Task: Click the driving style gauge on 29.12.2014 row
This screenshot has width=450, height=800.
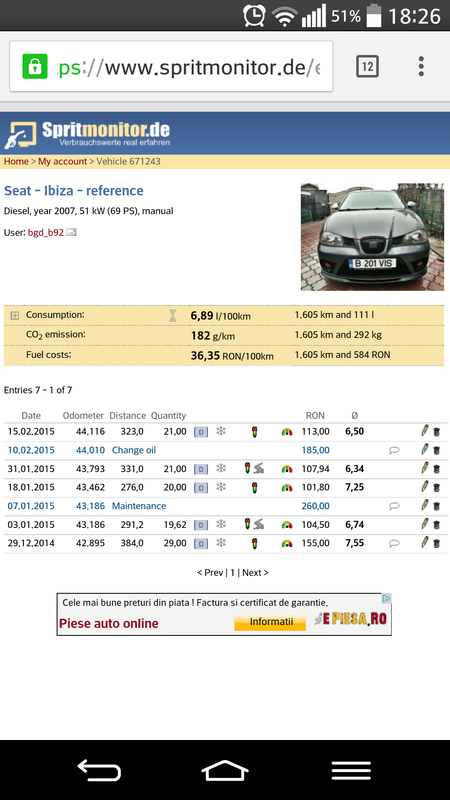Action: tap(287, 544)
